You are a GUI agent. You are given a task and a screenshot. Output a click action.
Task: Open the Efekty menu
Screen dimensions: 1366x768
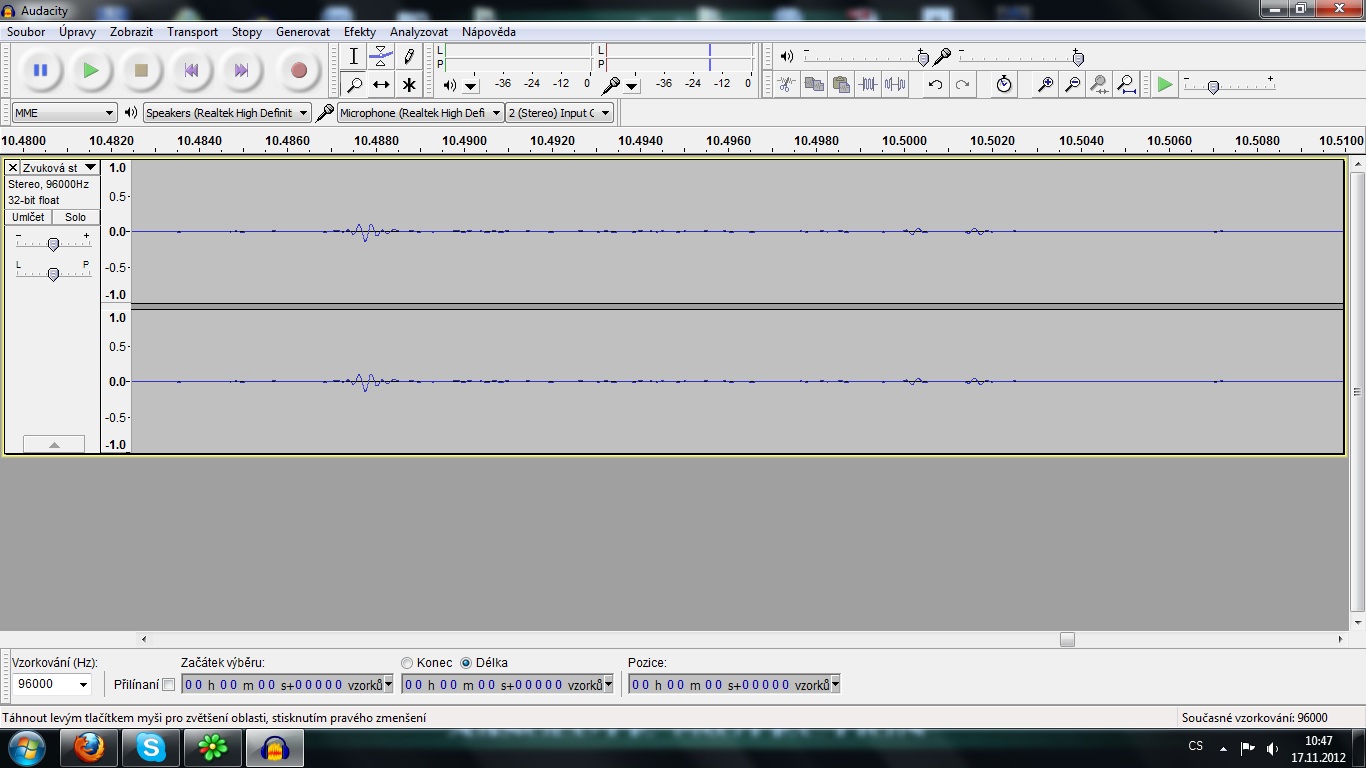(x=359, y=32)
